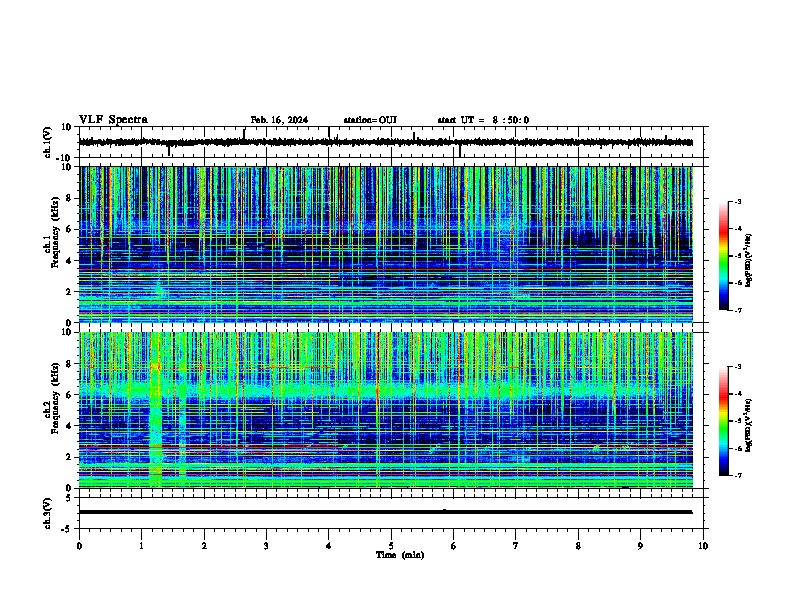Click the "Time (min)" axis title
The image size is (792, 612).
(x=400, y=555)
